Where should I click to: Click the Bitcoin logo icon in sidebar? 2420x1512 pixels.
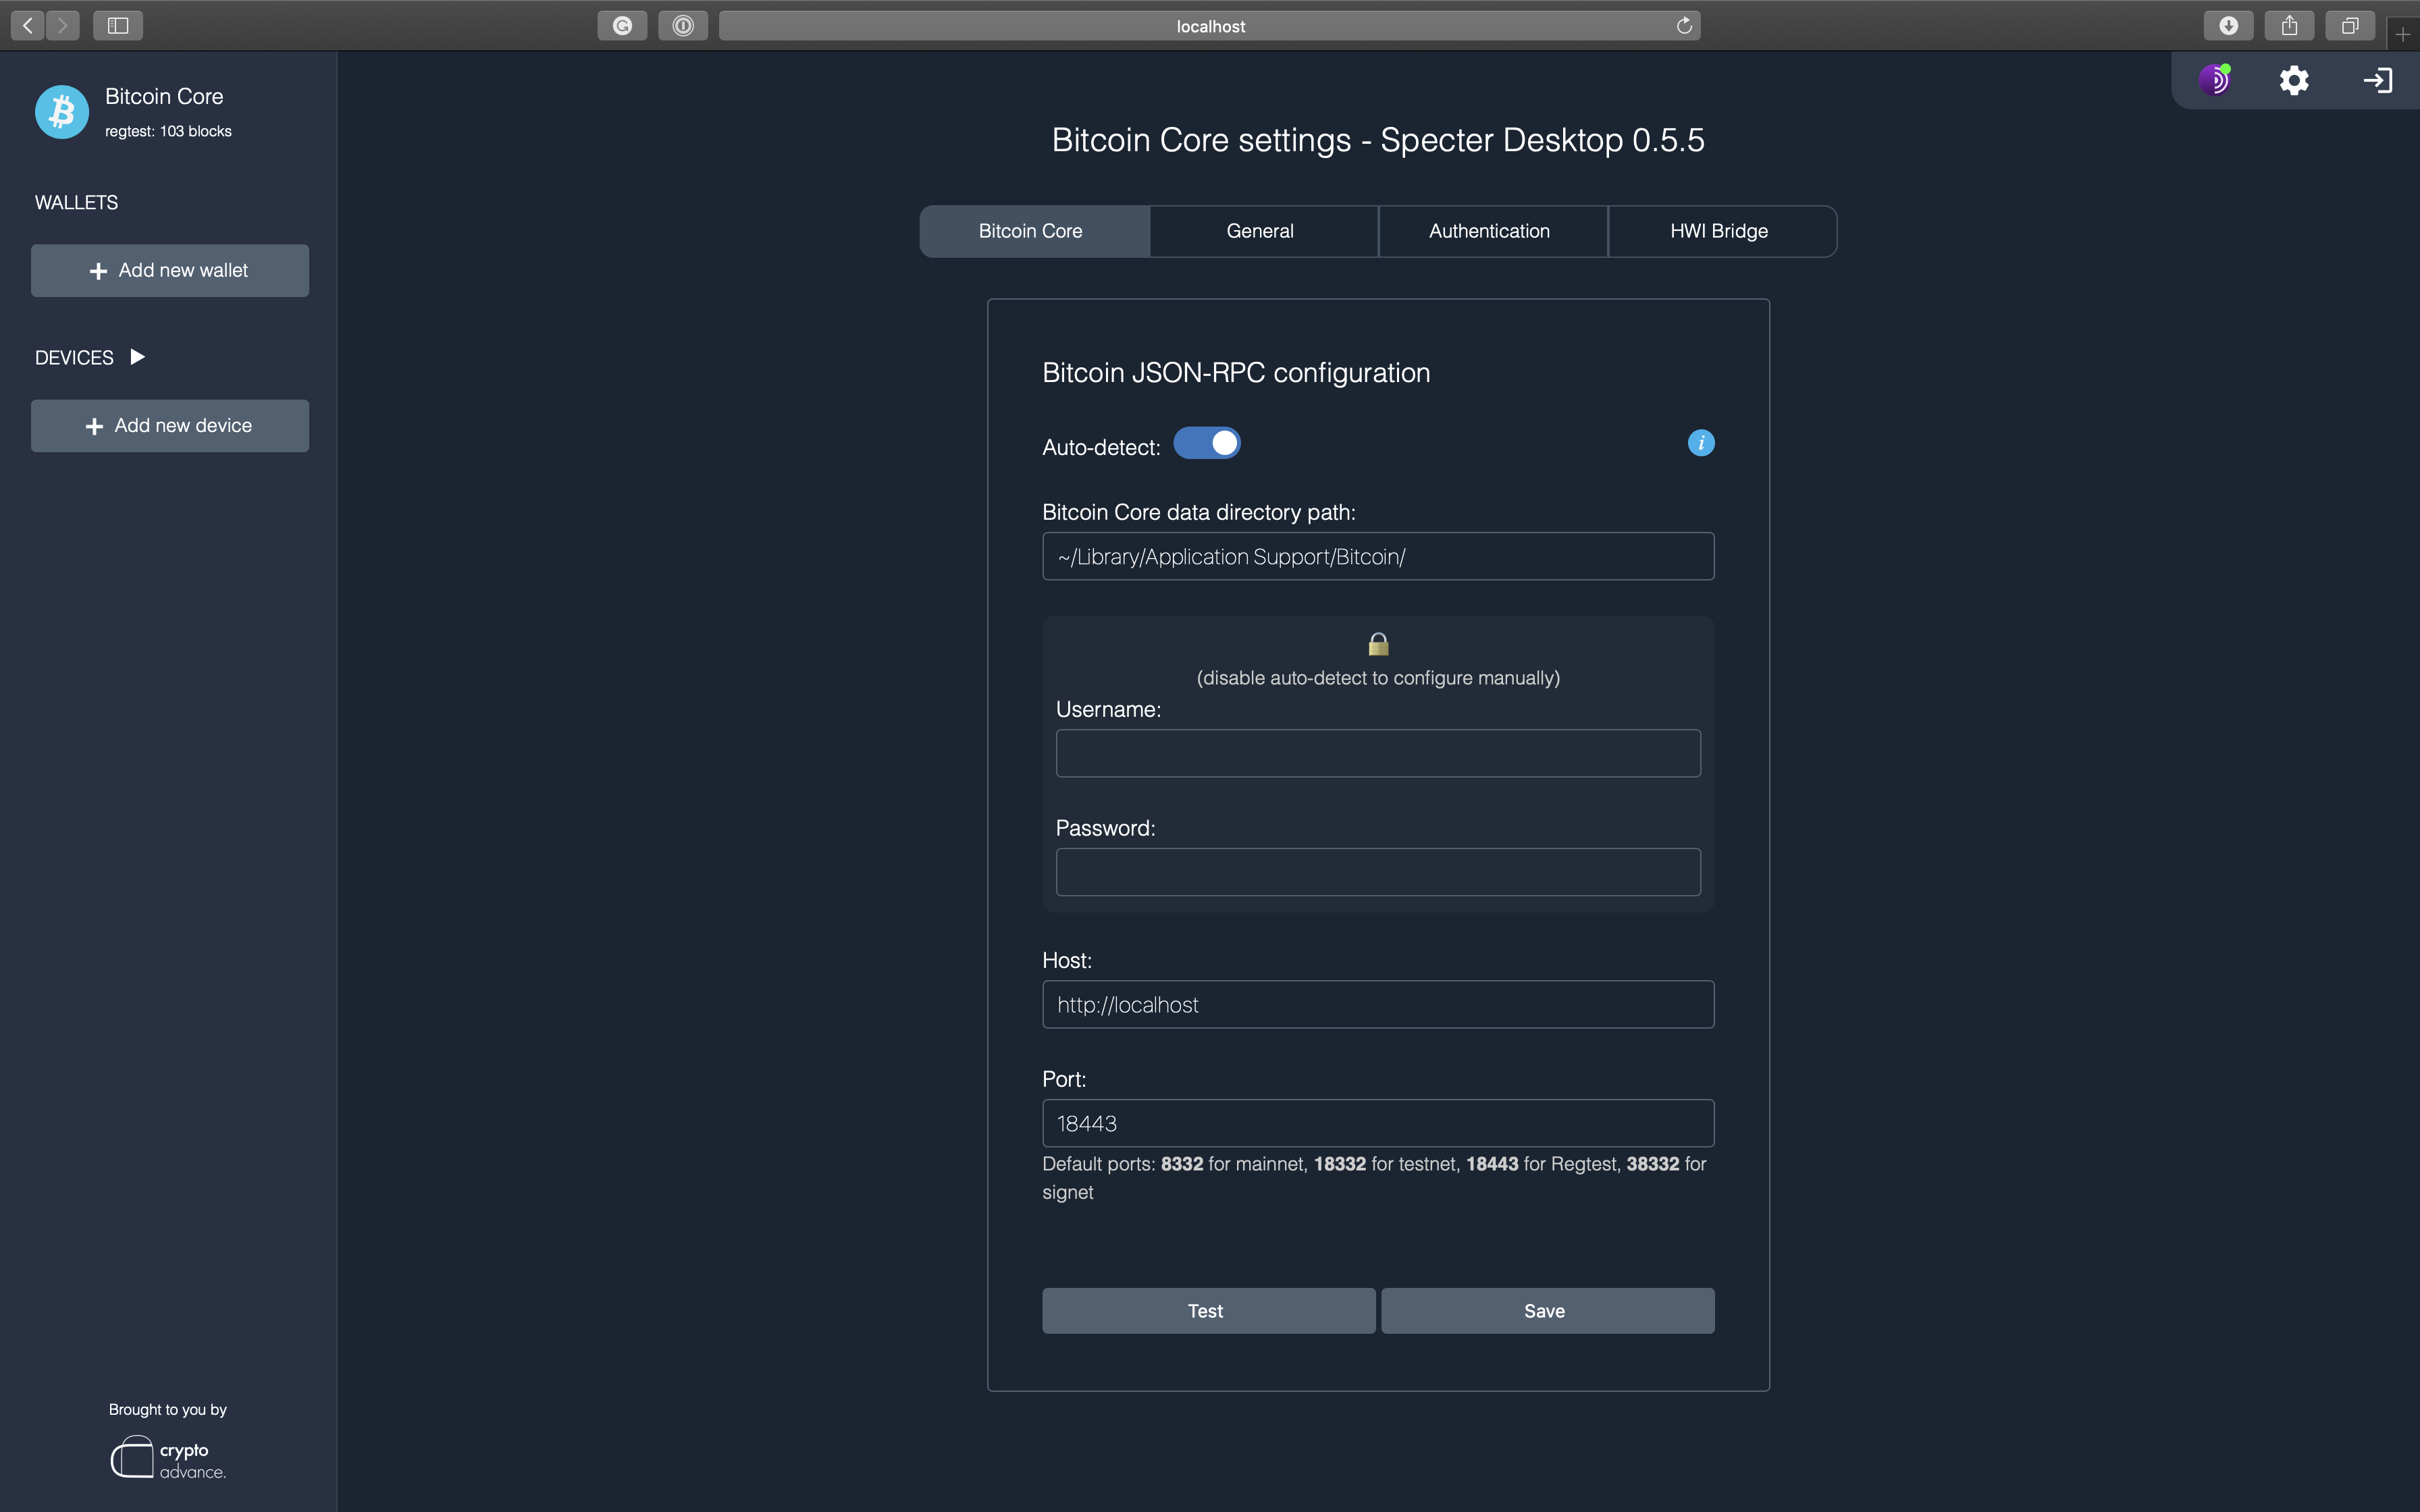coord(62,112)
